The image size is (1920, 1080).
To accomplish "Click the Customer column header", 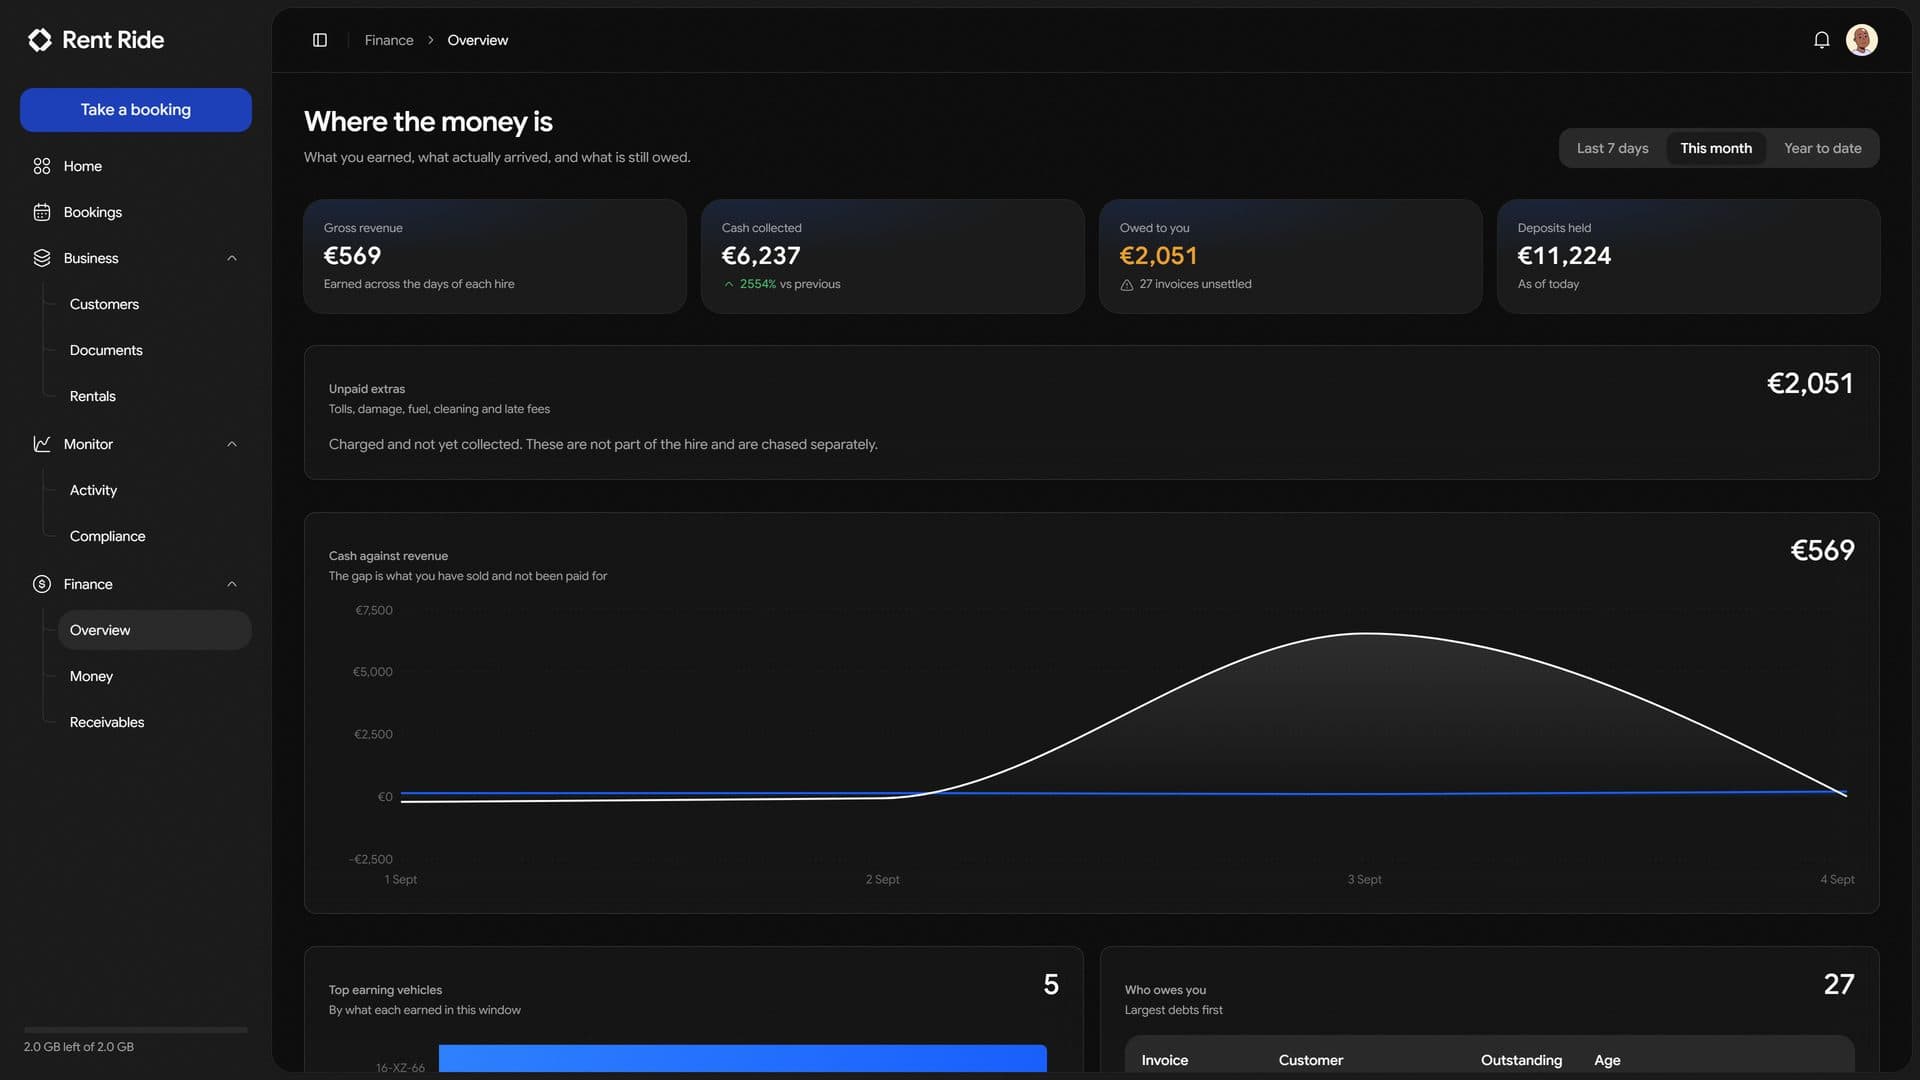I will pyautogui.click(x=1311, y=1060).
